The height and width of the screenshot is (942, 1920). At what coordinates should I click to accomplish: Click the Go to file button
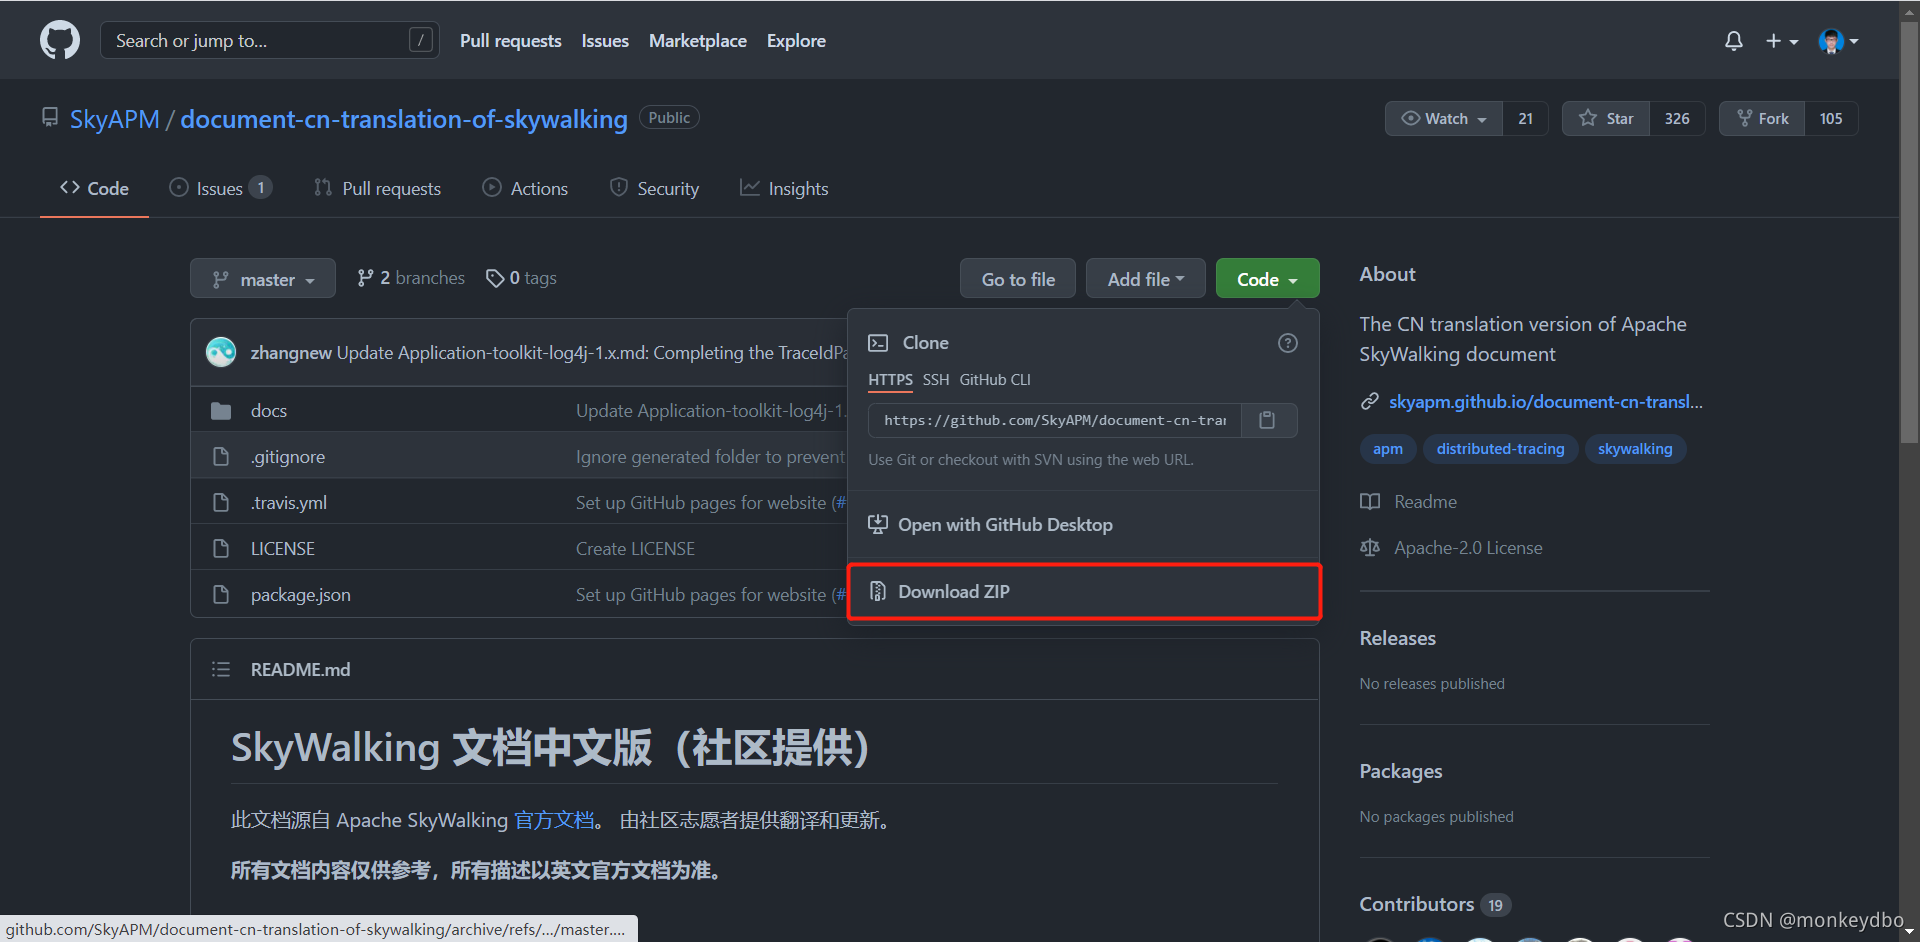pyautogui.click(x=1018, y=279)
